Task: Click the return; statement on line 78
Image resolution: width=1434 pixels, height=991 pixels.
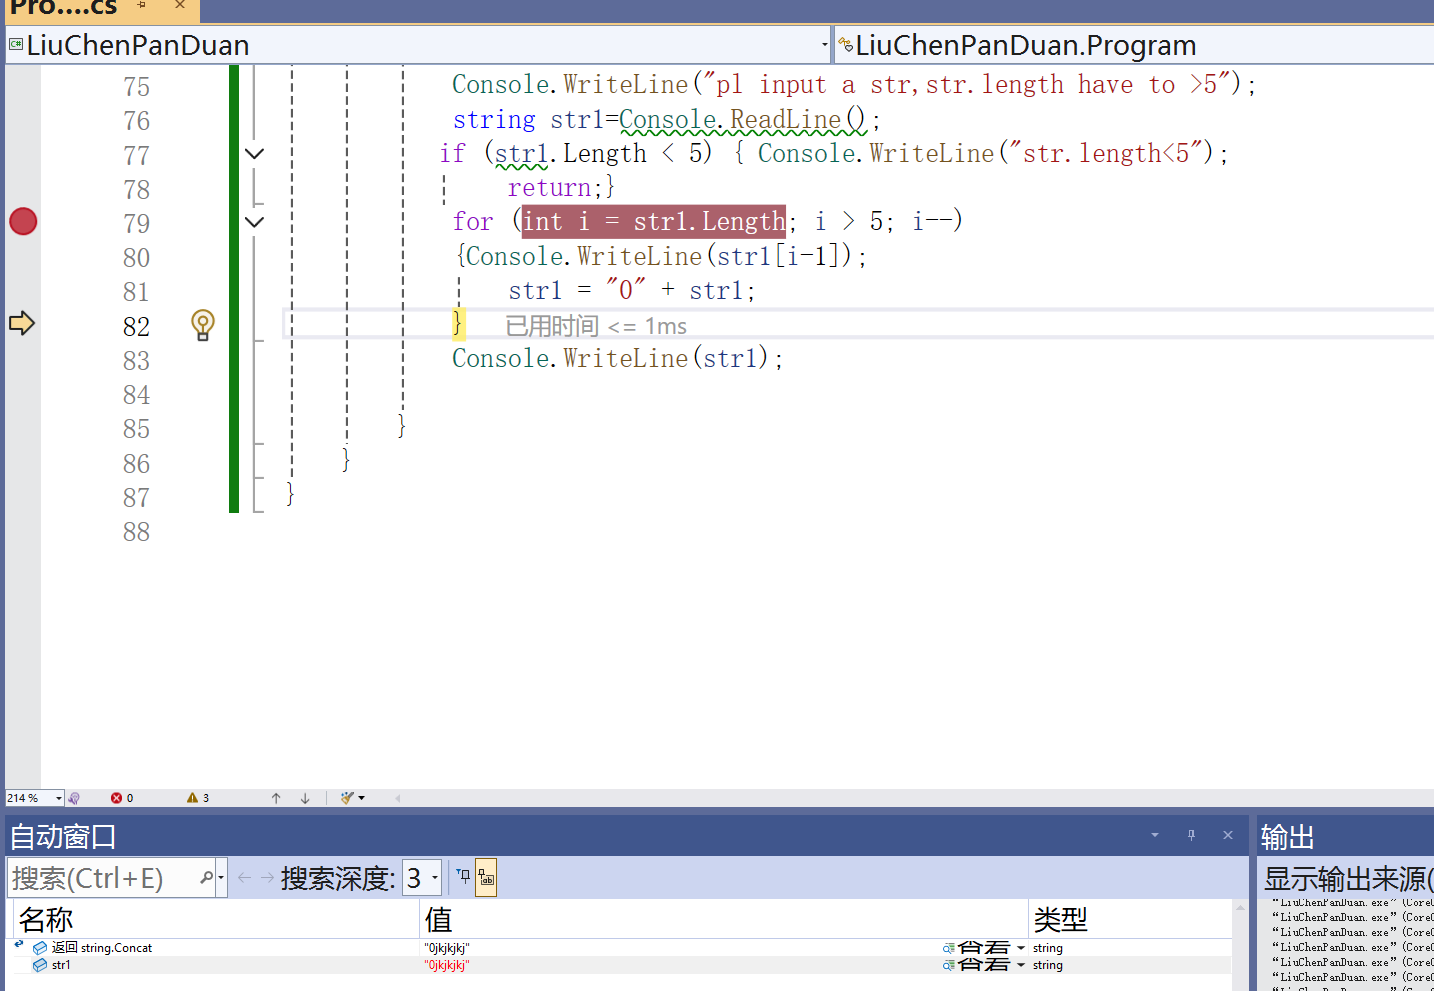Action: point(555,188)
